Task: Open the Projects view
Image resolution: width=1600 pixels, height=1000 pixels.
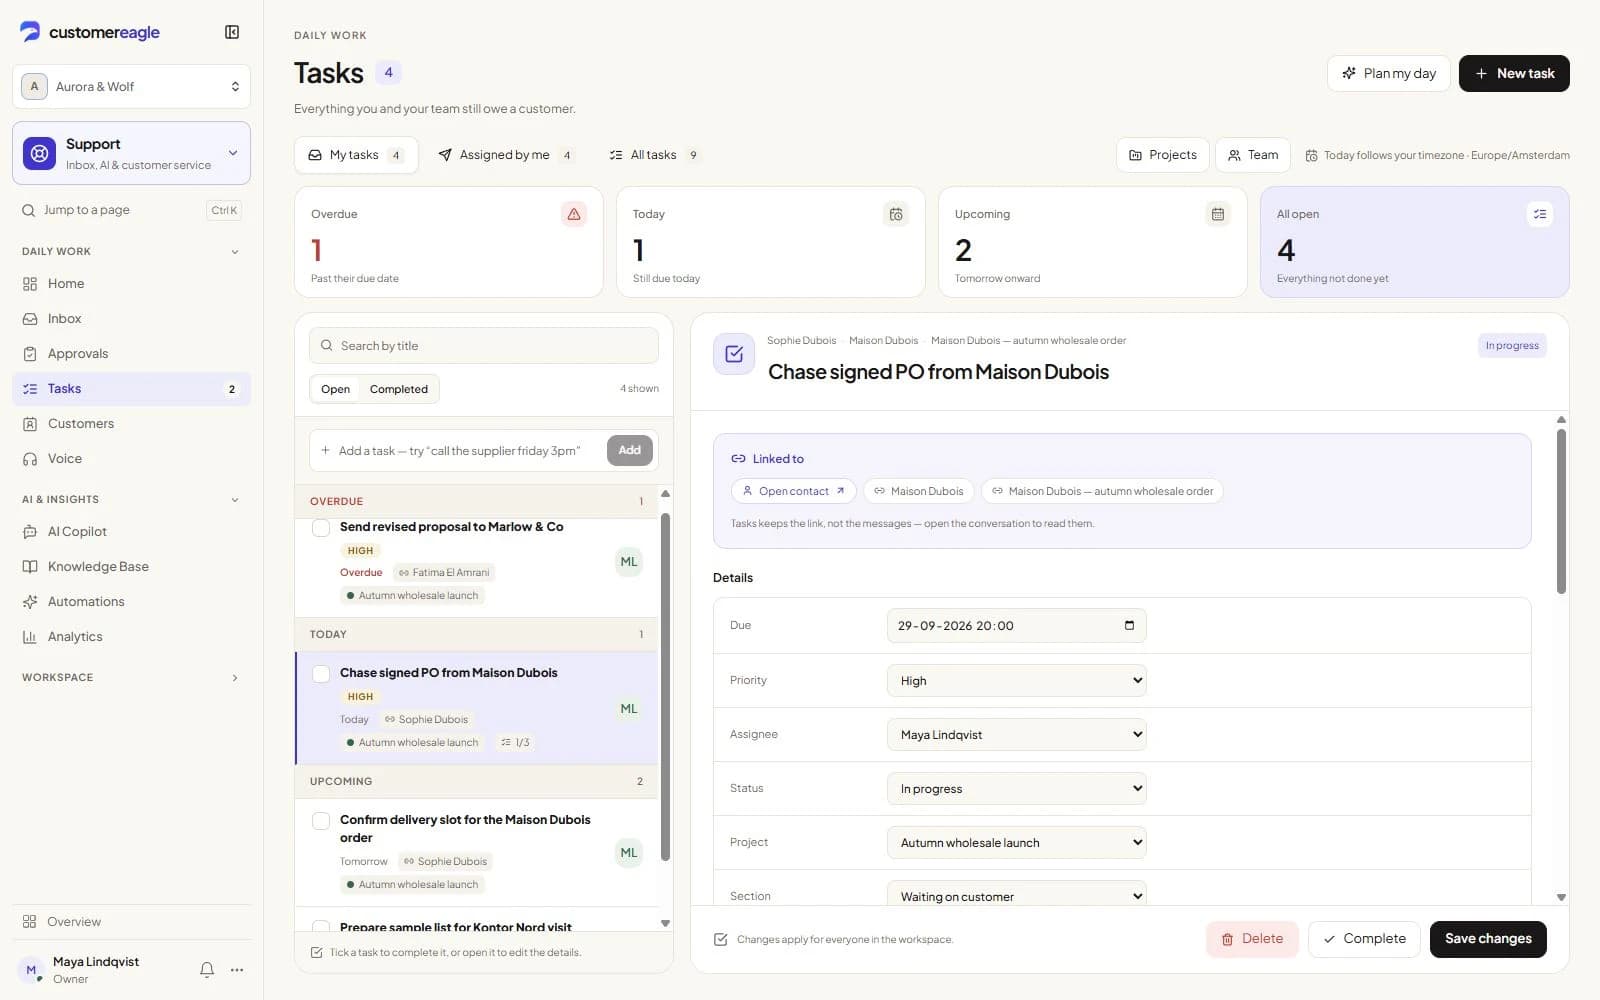Action: pos(1162,155)
